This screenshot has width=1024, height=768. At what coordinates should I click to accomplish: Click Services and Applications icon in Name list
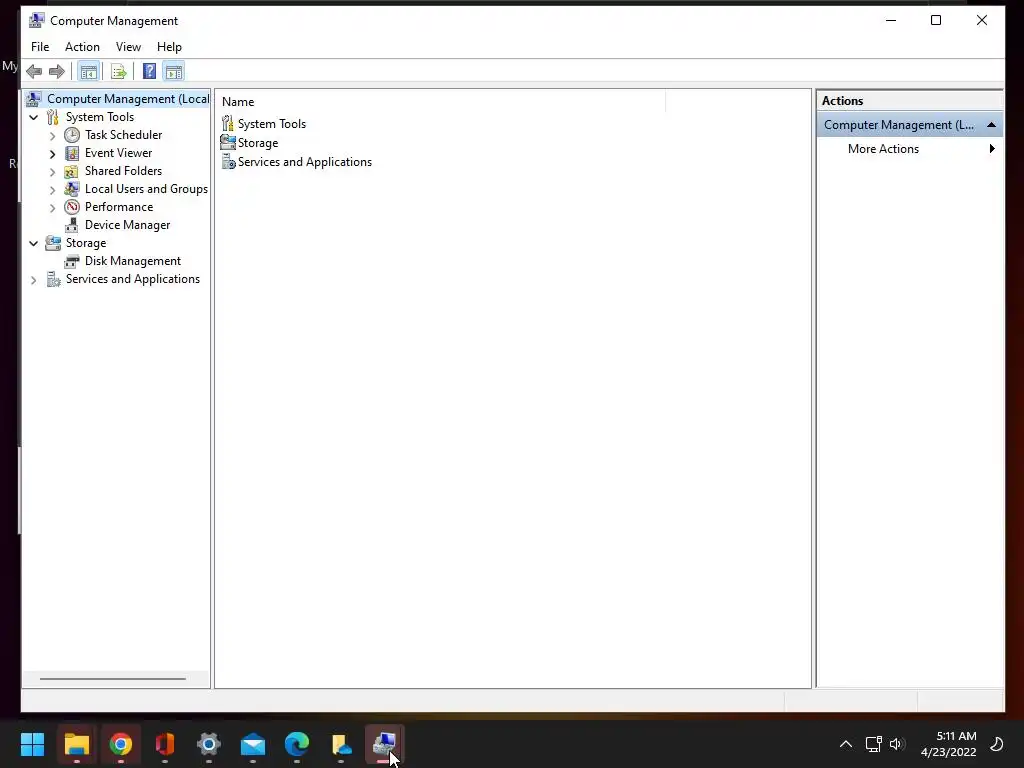[x=228, y=162]
